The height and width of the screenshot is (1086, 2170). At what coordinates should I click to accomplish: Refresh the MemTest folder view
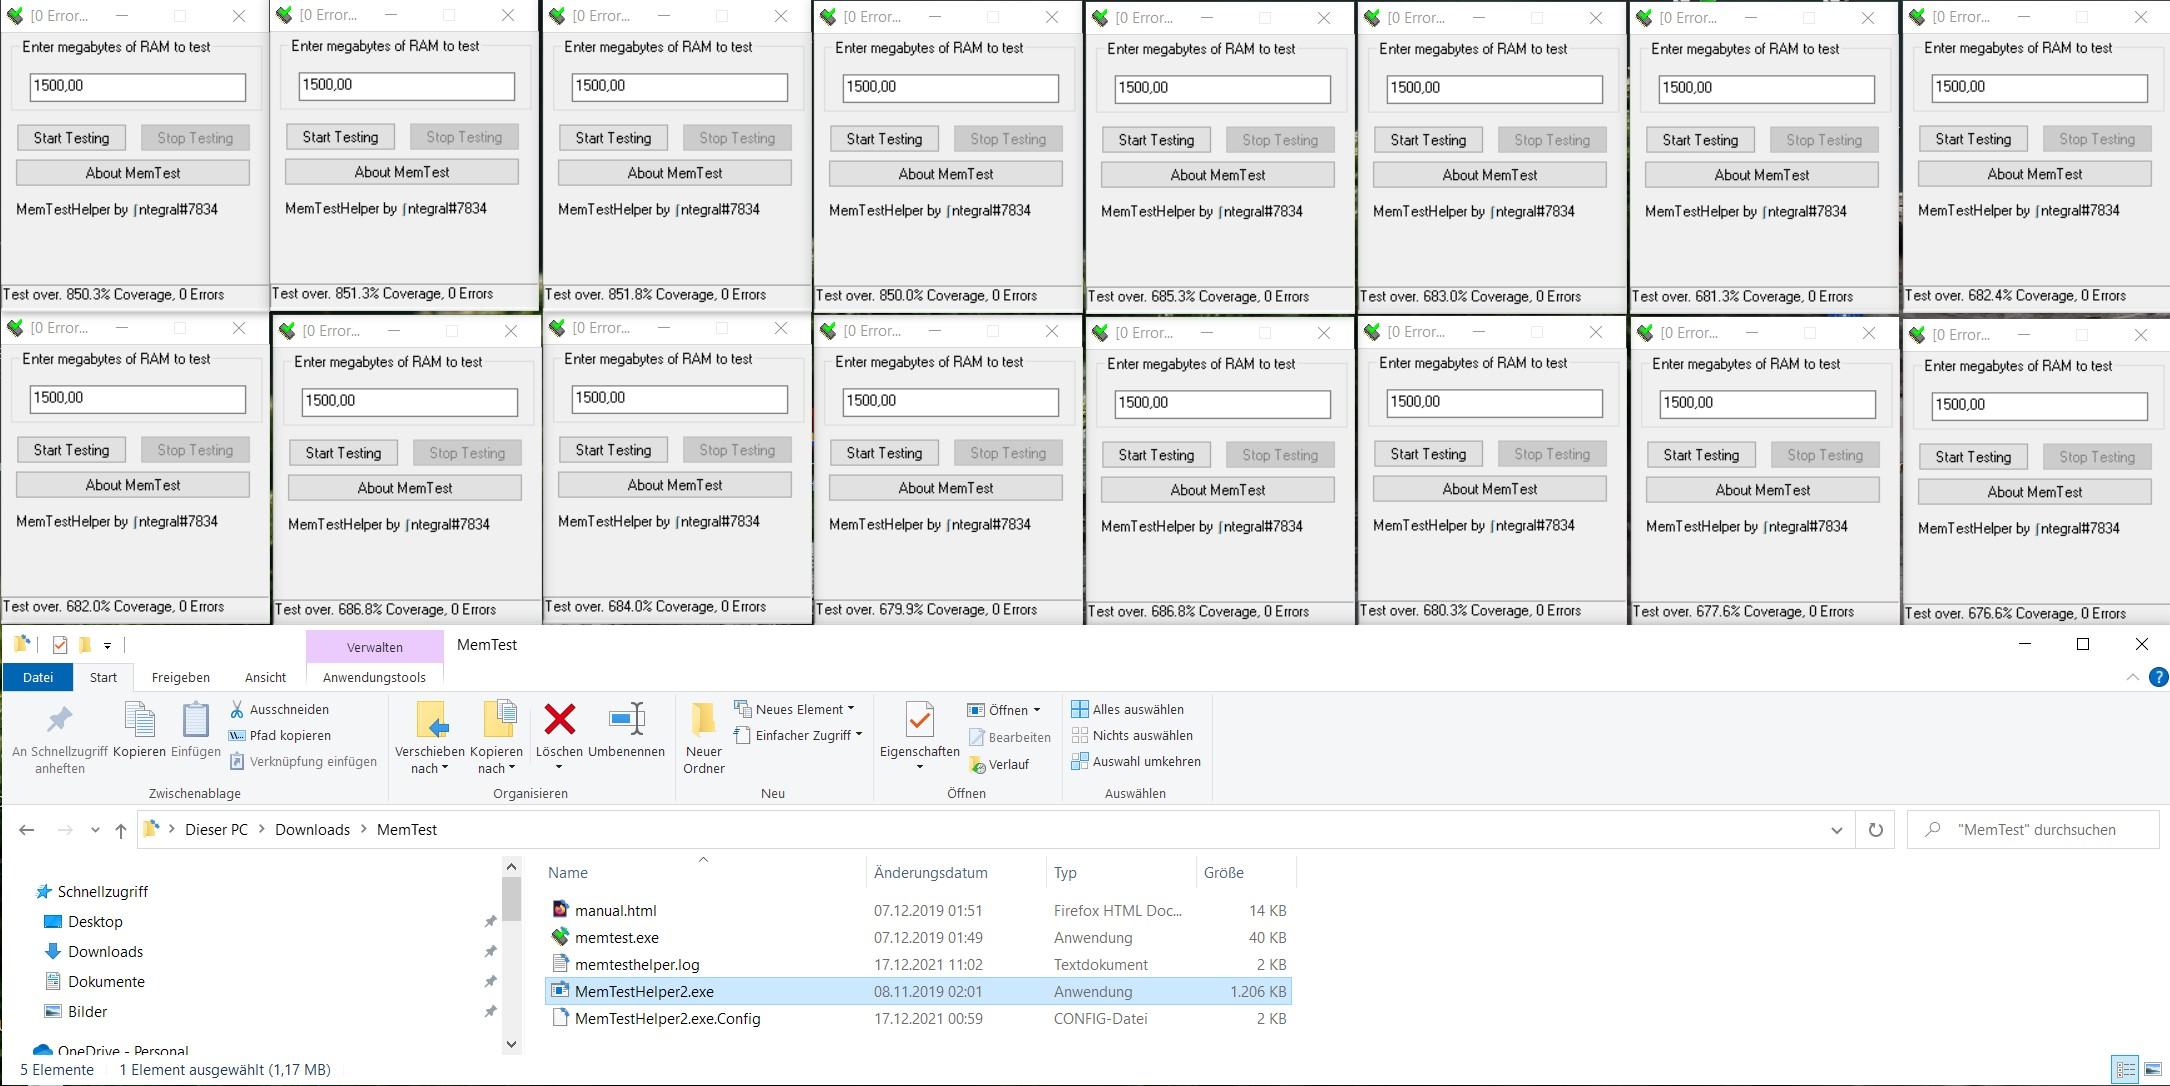[x=1875, y=830]
